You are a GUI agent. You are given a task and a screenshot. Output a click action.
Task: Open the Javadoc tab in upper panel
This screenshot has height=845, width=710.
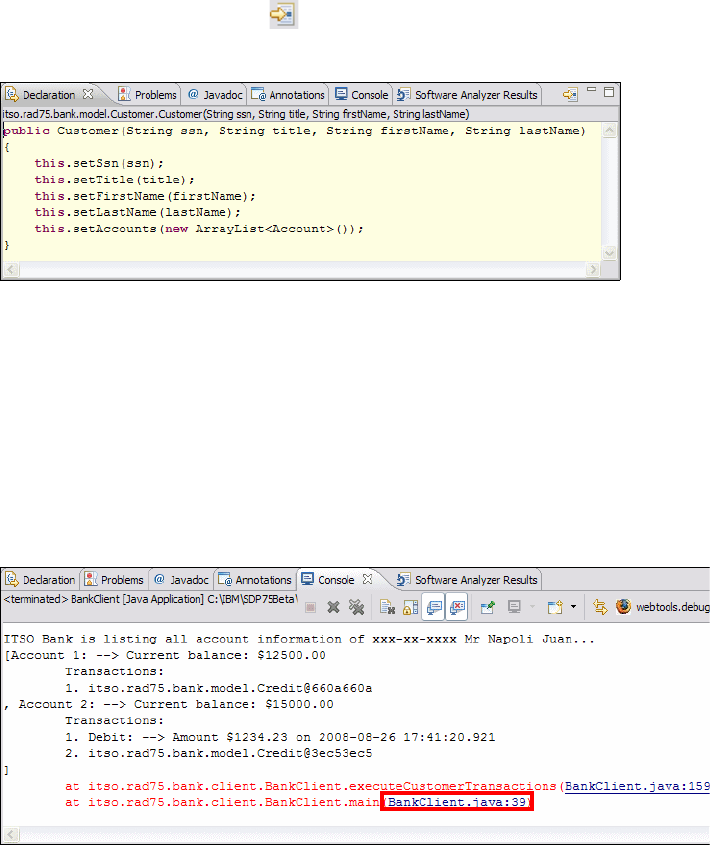coord(215,95)
